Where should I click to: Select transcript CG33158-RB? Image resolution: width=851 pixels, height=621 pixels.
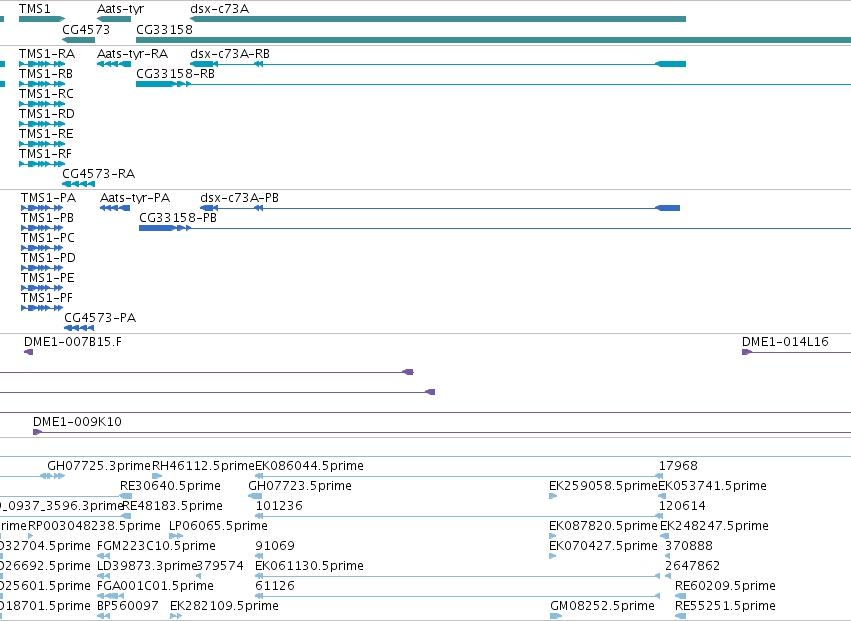coord(493,84)
